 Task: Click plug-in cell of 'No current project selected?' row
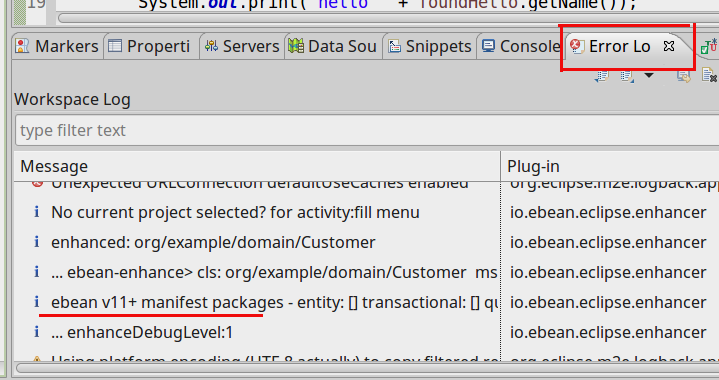(608, 213)
